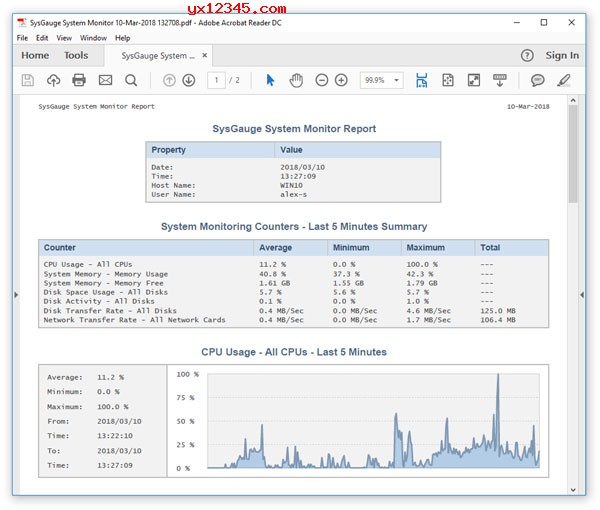Screen dimensions: 600x510
Task: Click the 'WIN10' host name value
Action: click(291, 185)
